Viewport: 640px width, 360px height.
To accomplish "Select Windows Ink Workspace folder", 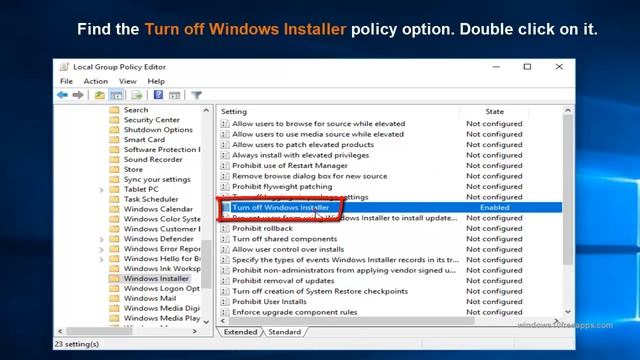I will (x=162, y=269).
